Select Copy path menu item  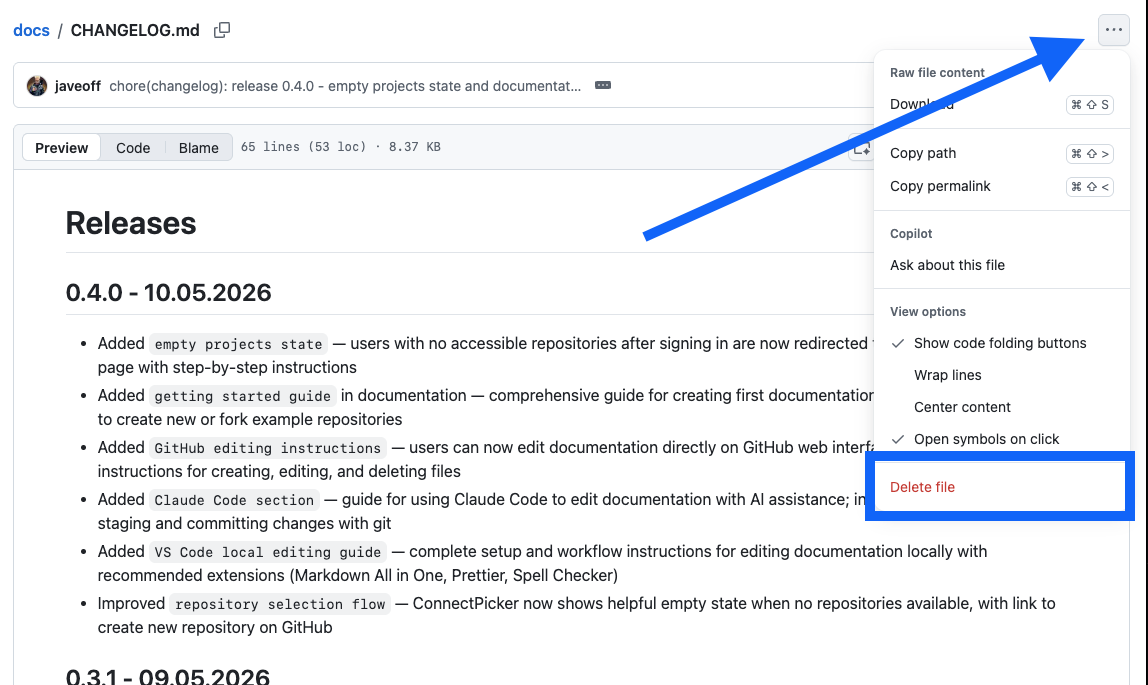[1001, 153]
